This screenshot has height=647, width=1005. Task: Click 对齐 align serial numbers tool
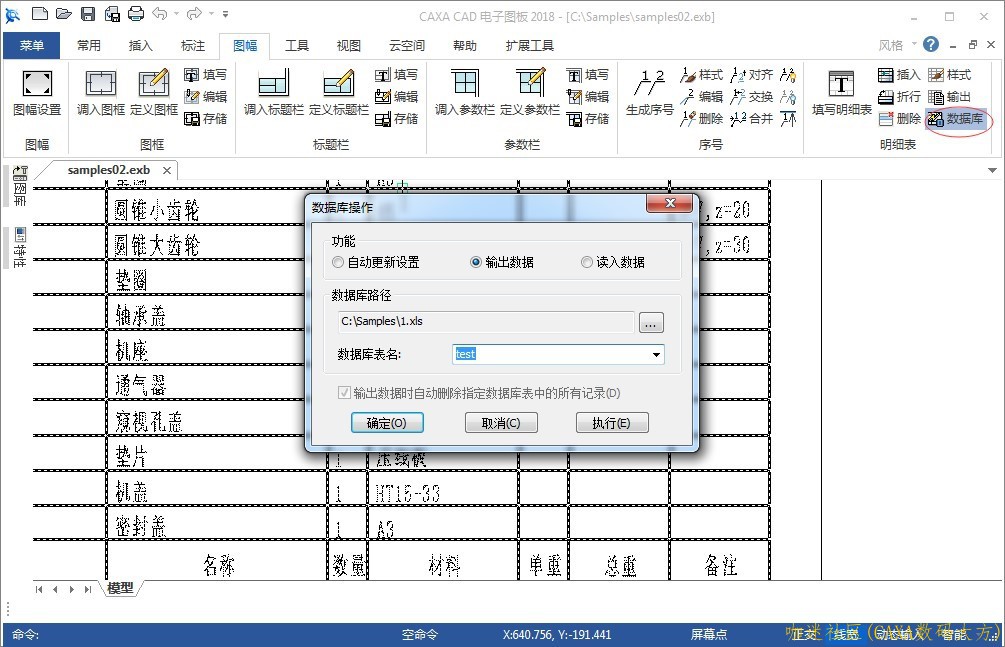(x=752, y=75)
